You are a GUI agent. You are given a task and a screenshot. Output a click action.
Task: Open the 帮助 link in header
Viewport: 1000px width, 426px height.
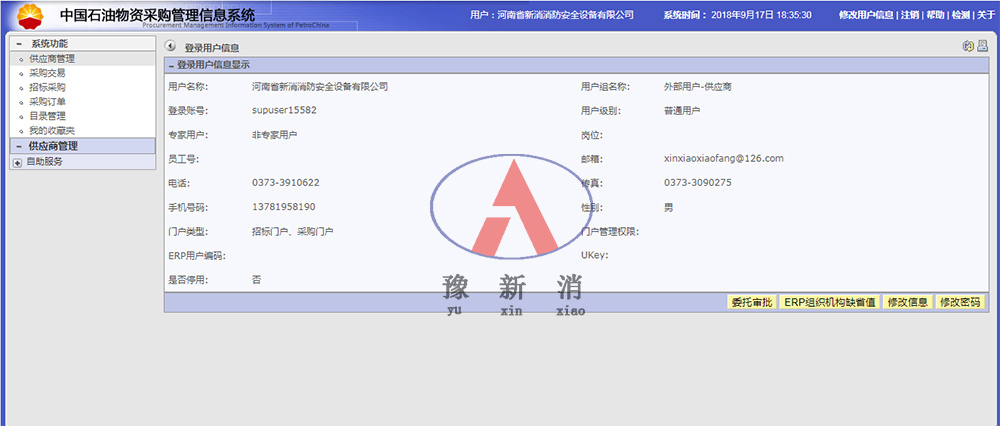tap(935, 15)
